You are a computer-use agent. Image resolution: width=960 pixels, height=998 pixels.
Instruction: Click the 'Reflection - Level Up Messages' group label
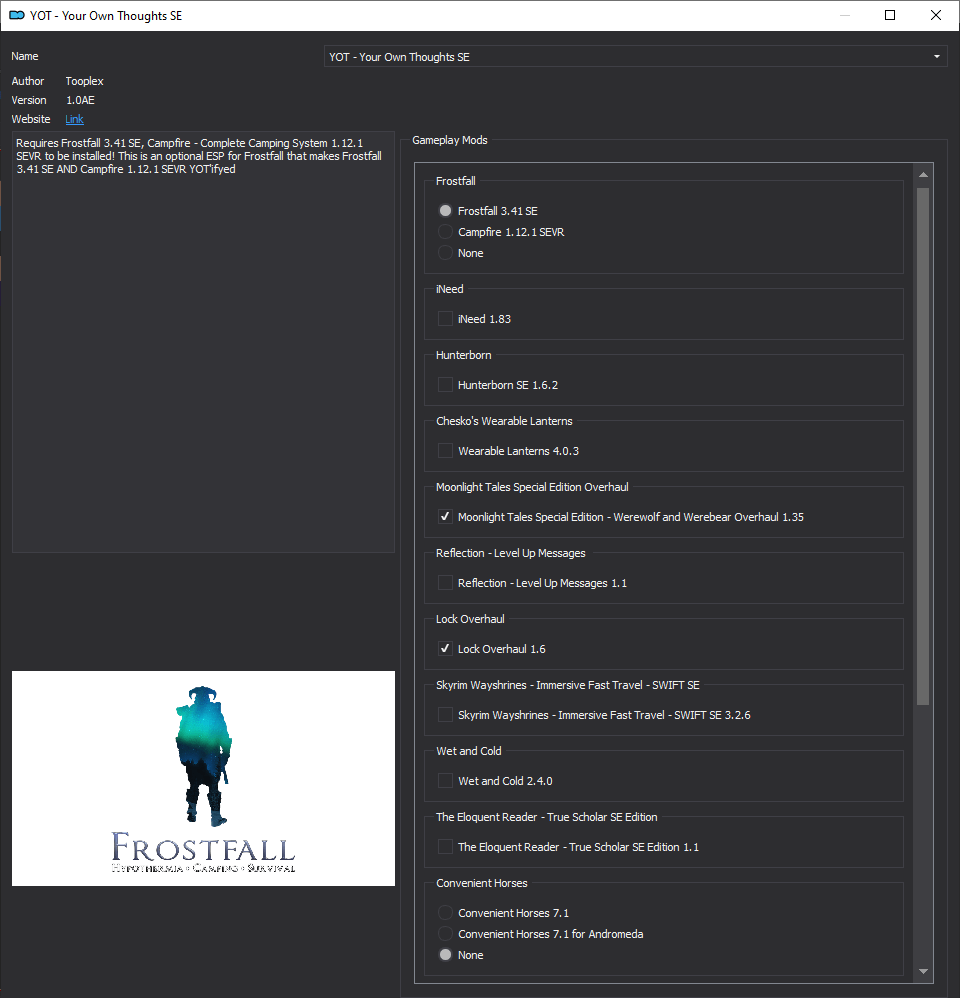(x=511, y=553)
